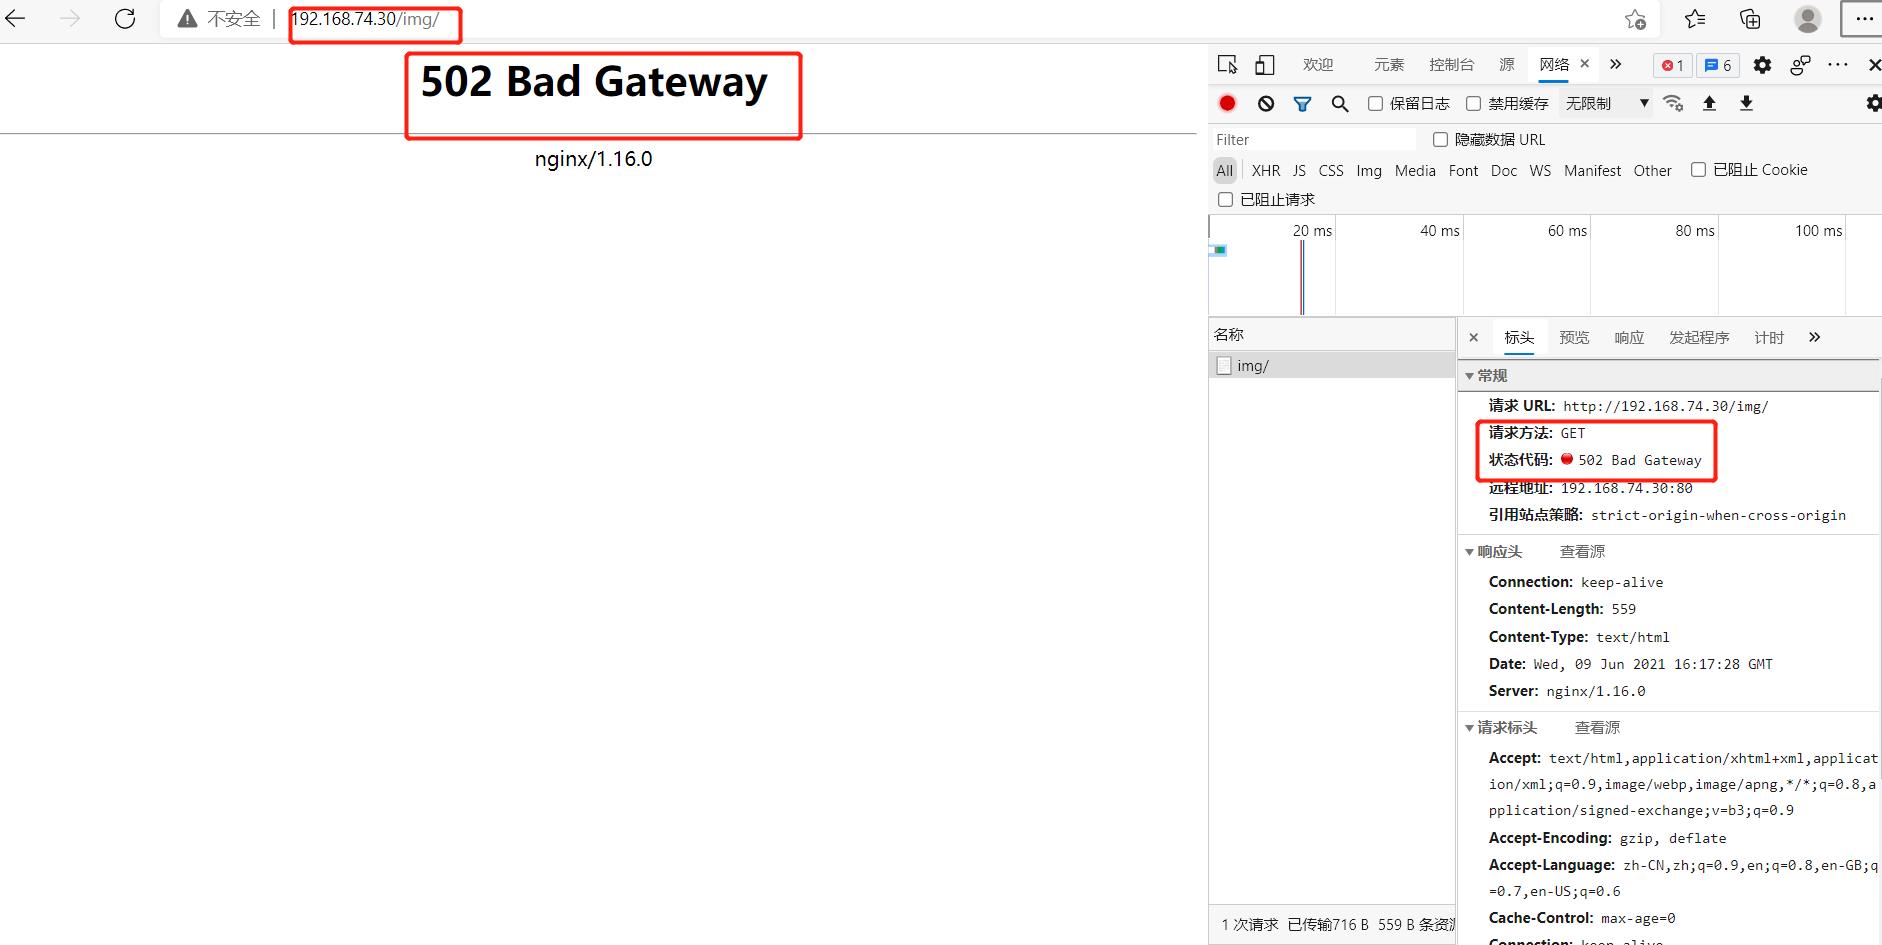
Task: Filter requests by CSS
Action: [1331, 170]
